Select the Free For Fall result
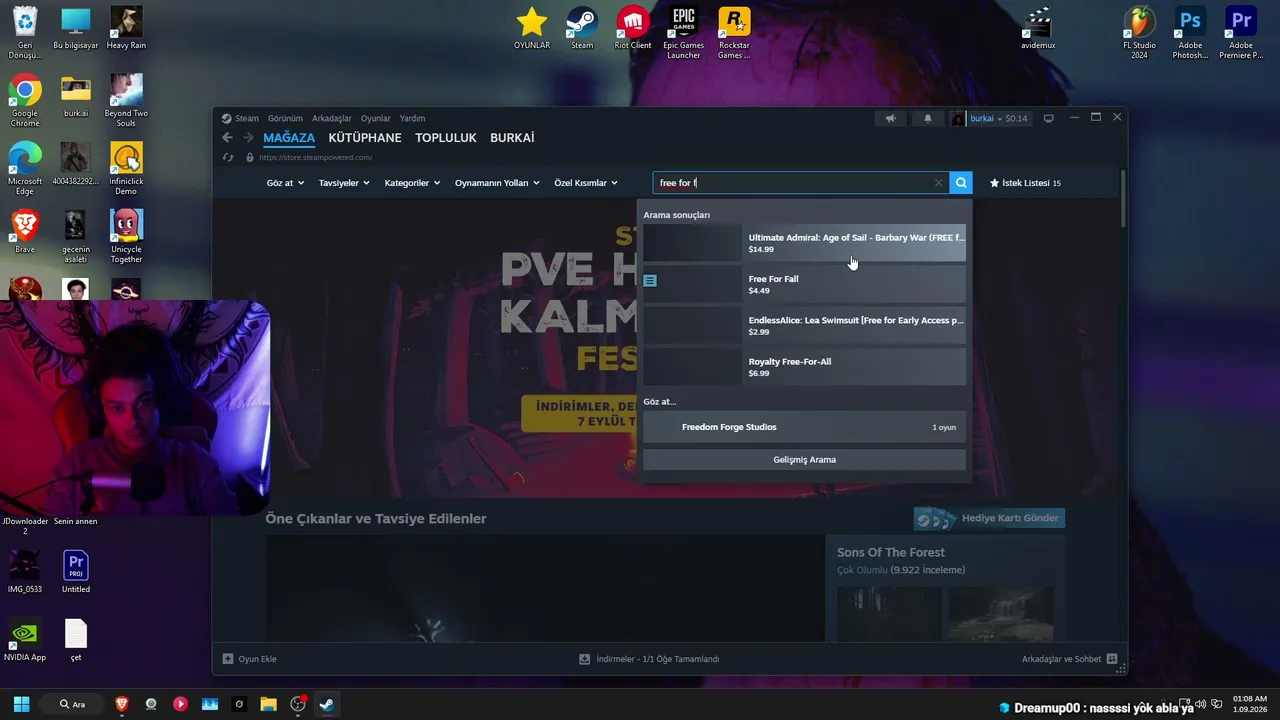The height and width of the screenshot is (720, 1280). pyautogui.click(x=804, y=284)
